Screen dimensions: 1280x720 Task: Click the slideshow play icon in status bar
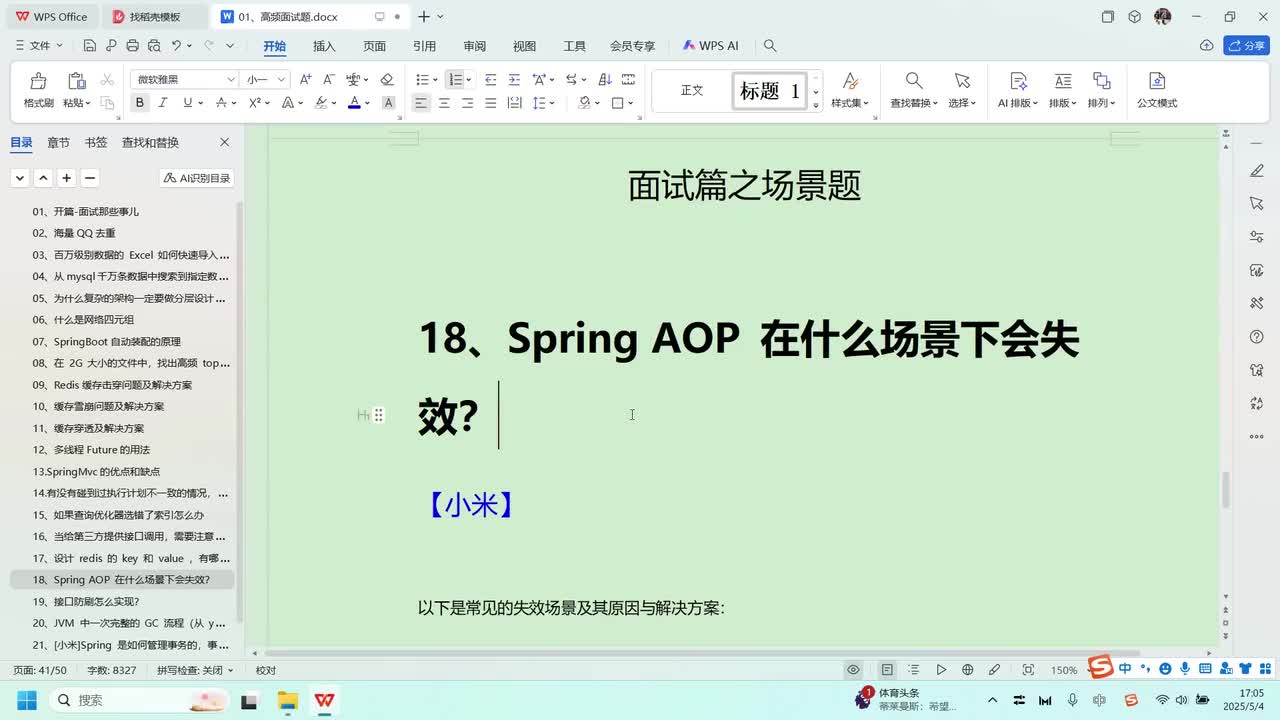point(941,670)
